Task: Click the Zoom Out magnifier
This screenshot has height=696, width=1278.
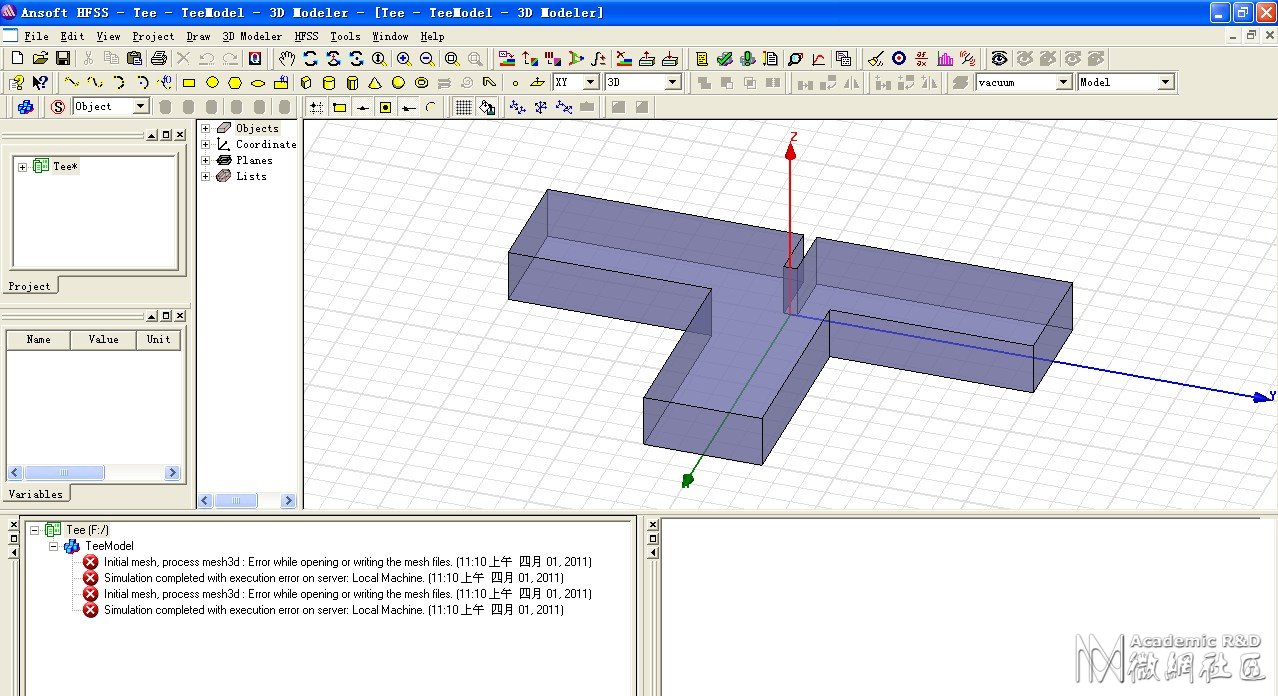Action: [x=427, y=59]
